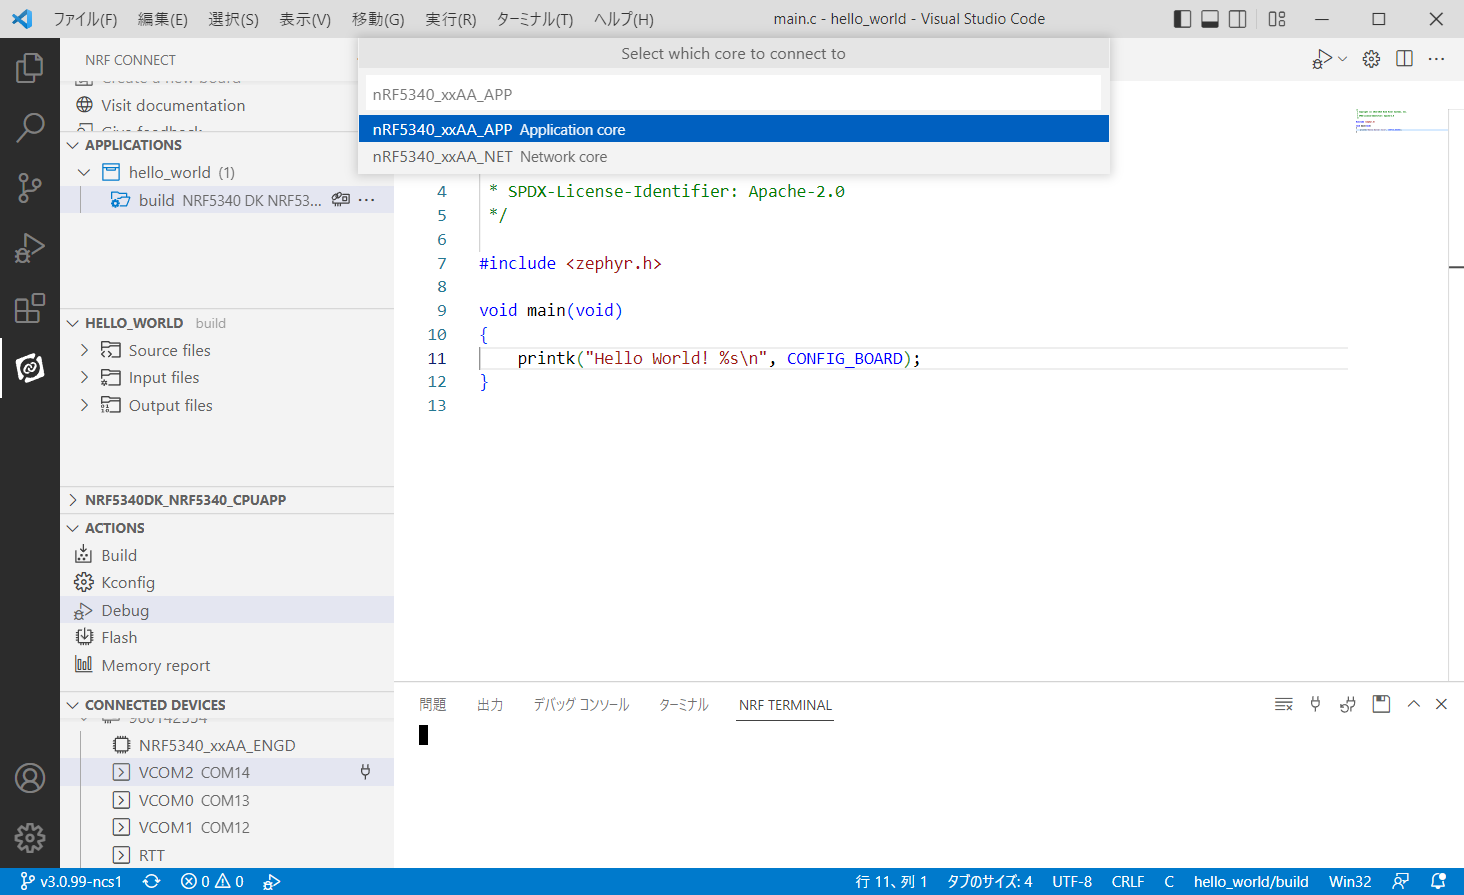Save terminal output using the floppy disk icon
This screenshot has width=1464, height=895.
tap(1381, 704)
